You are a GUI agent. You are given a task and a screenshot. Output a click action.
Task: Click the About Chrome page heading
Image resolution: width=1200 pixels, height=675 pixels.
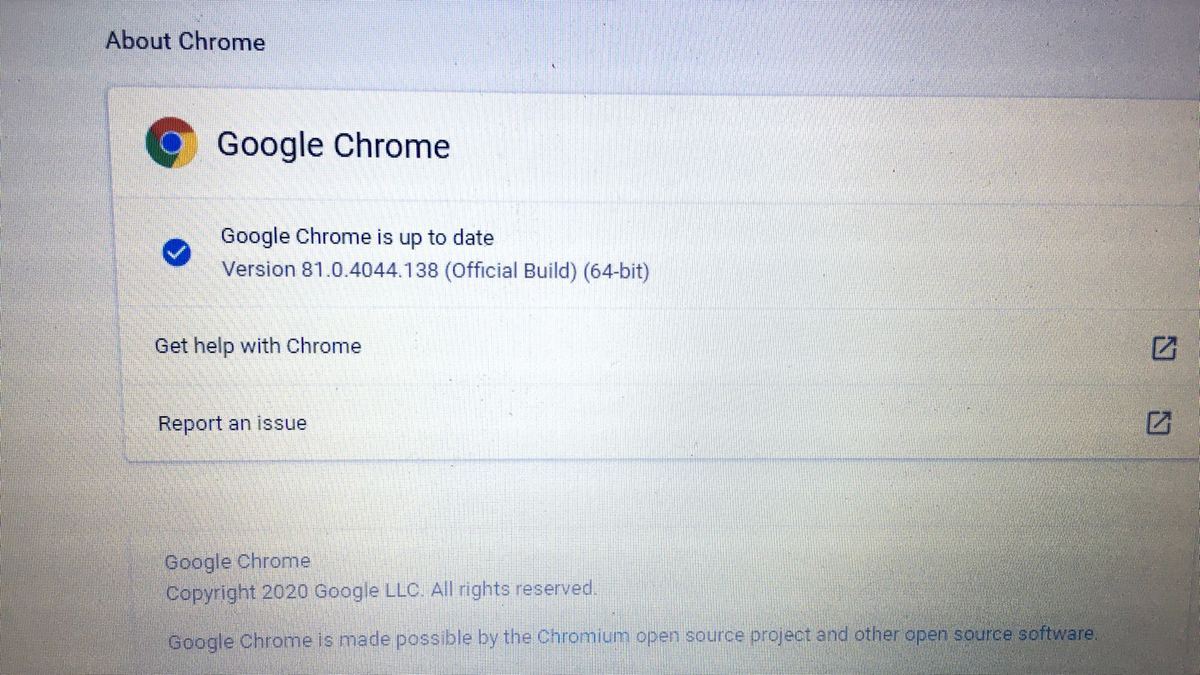(x=185, y=42)
